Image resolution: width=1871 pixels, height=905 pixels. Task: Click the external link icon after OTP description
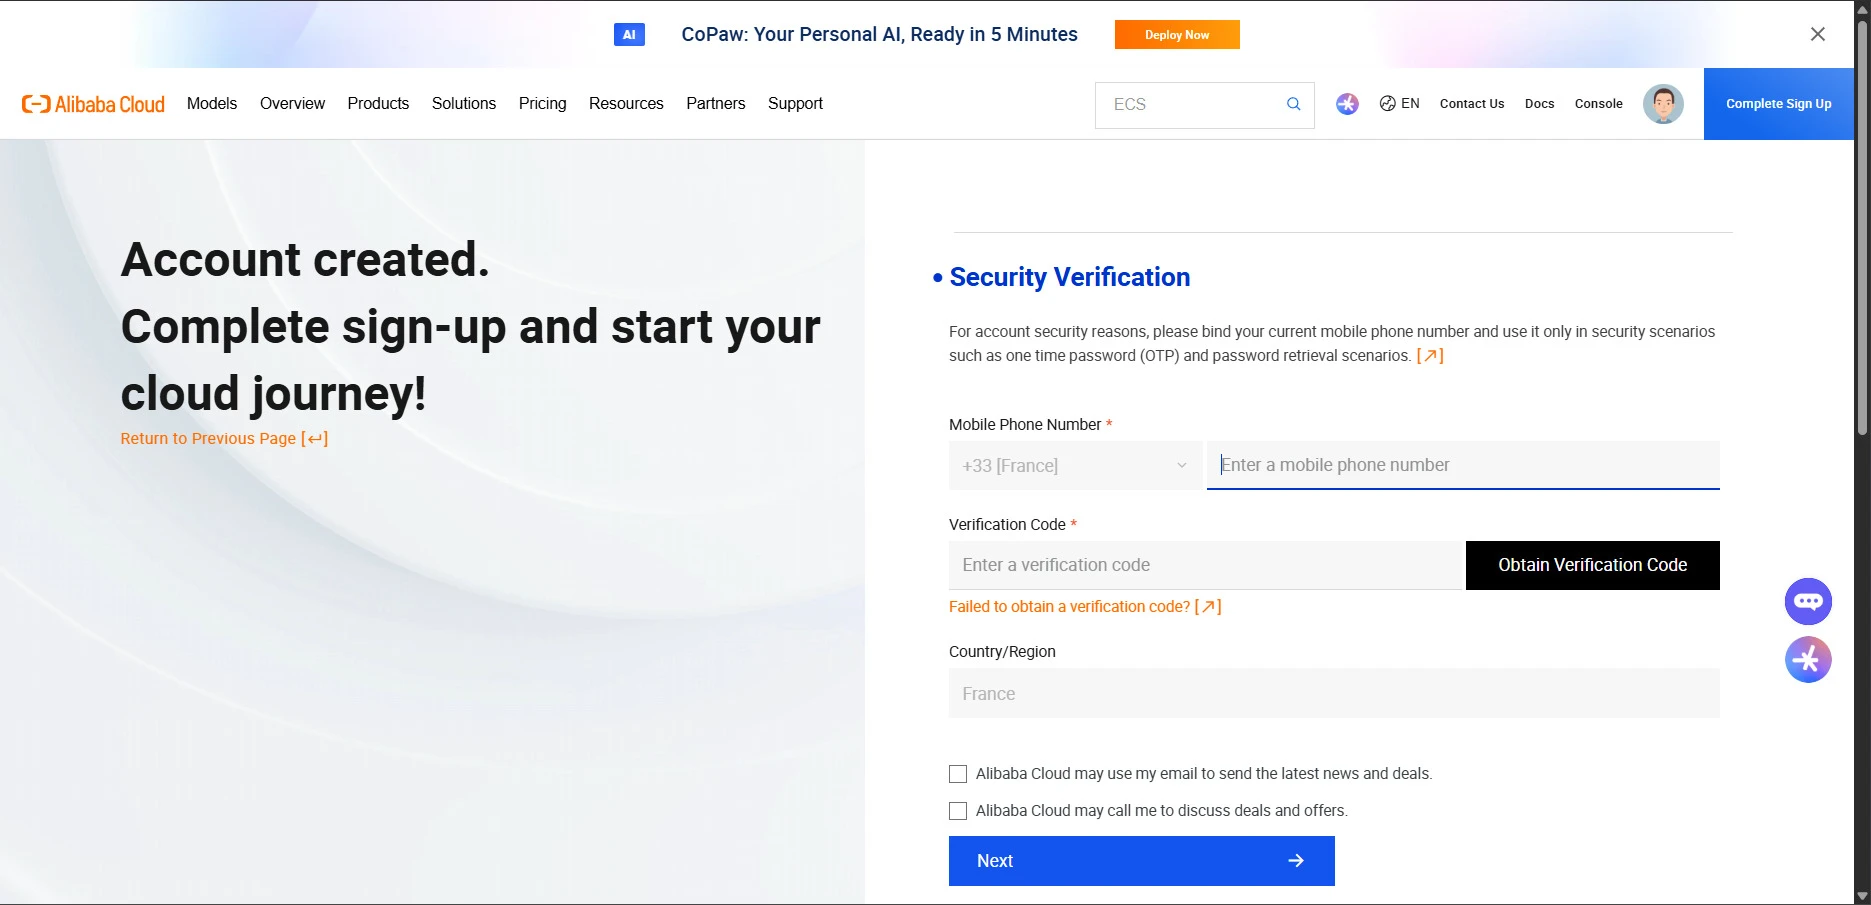[1430, 356]
